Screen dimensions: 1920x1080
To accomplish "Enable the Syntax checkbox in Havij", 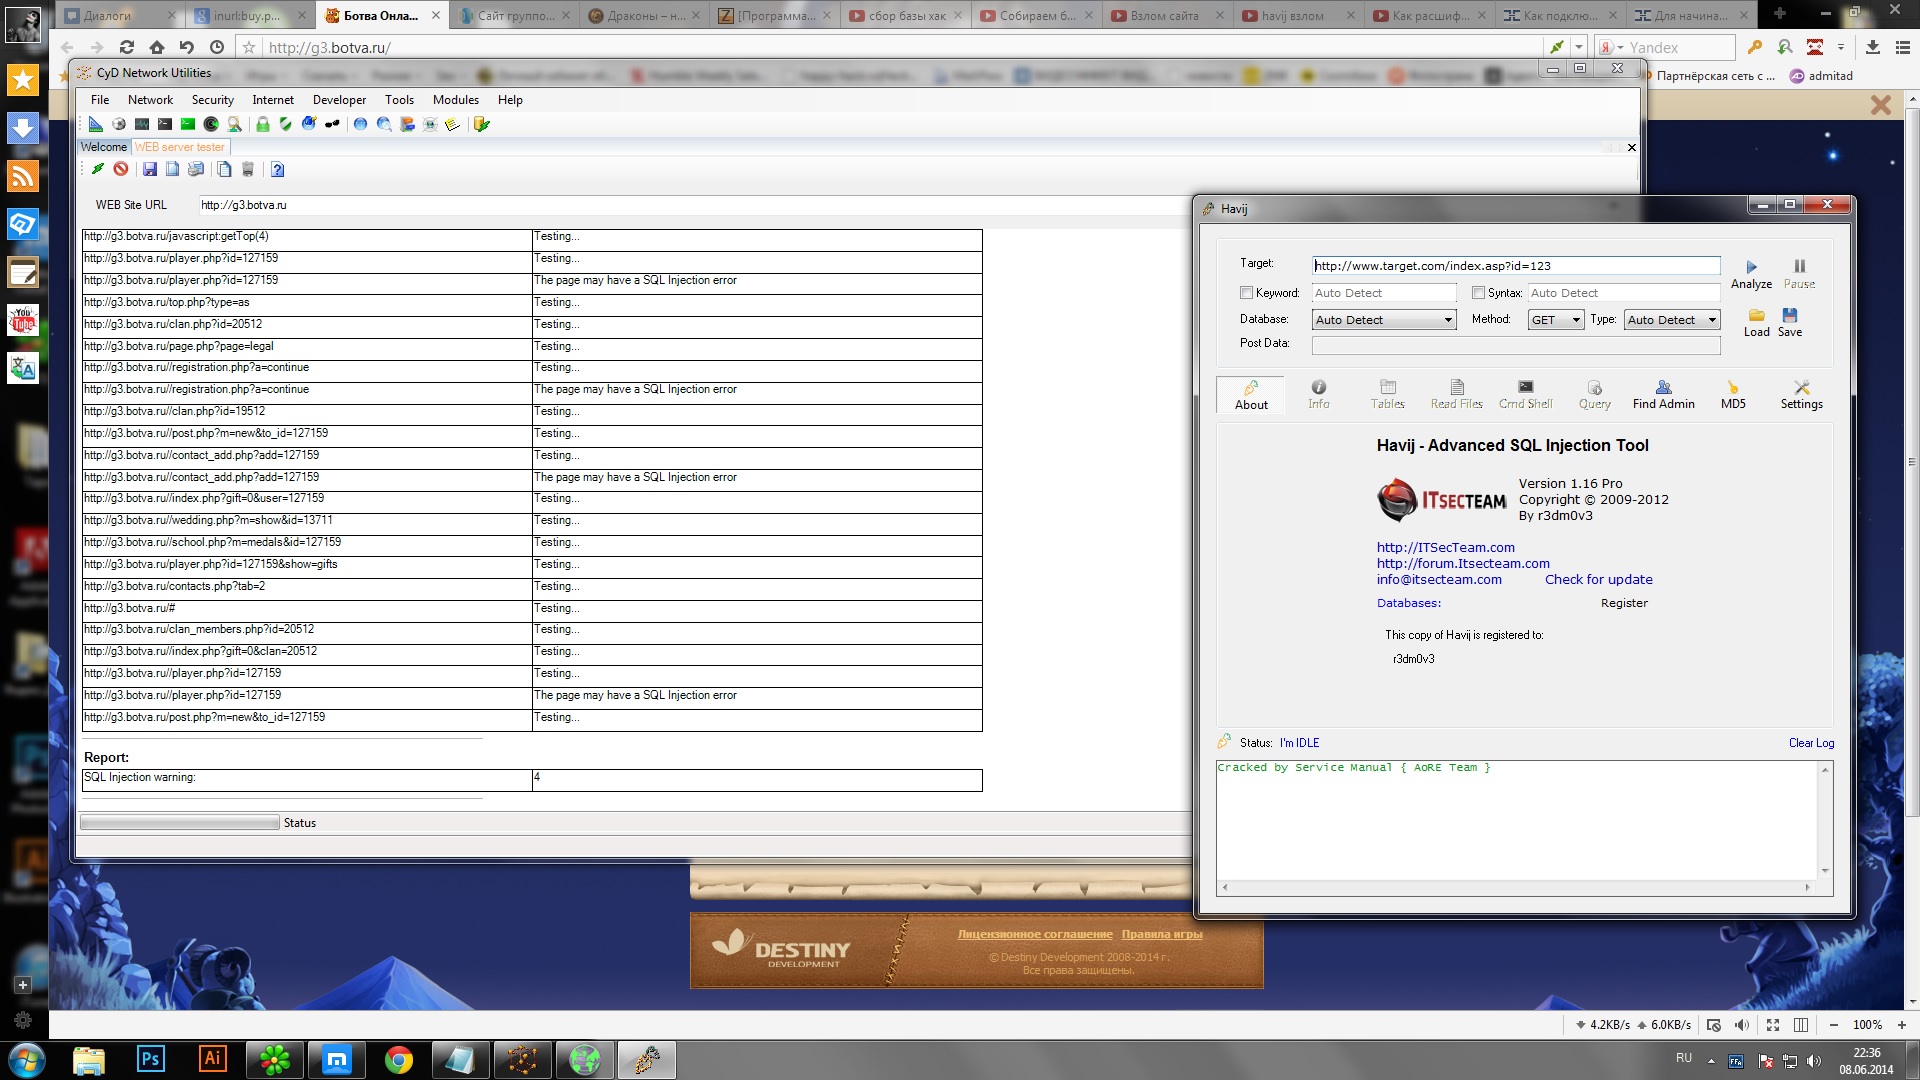I will [1478, 293].
